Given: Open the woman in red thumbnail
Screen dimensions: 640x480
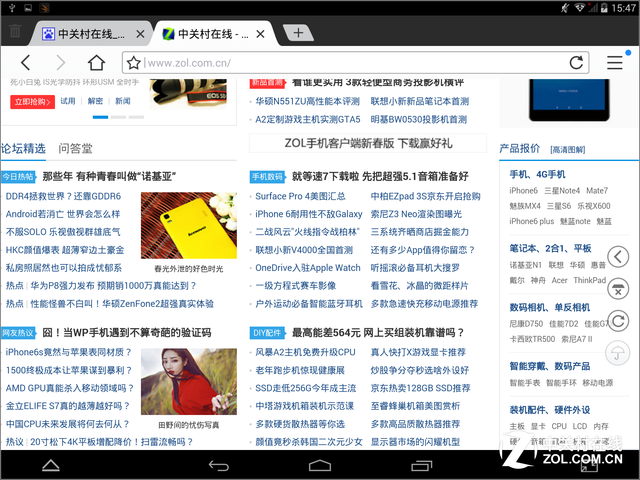Looking at the screenshot, I should coord(189,382).
